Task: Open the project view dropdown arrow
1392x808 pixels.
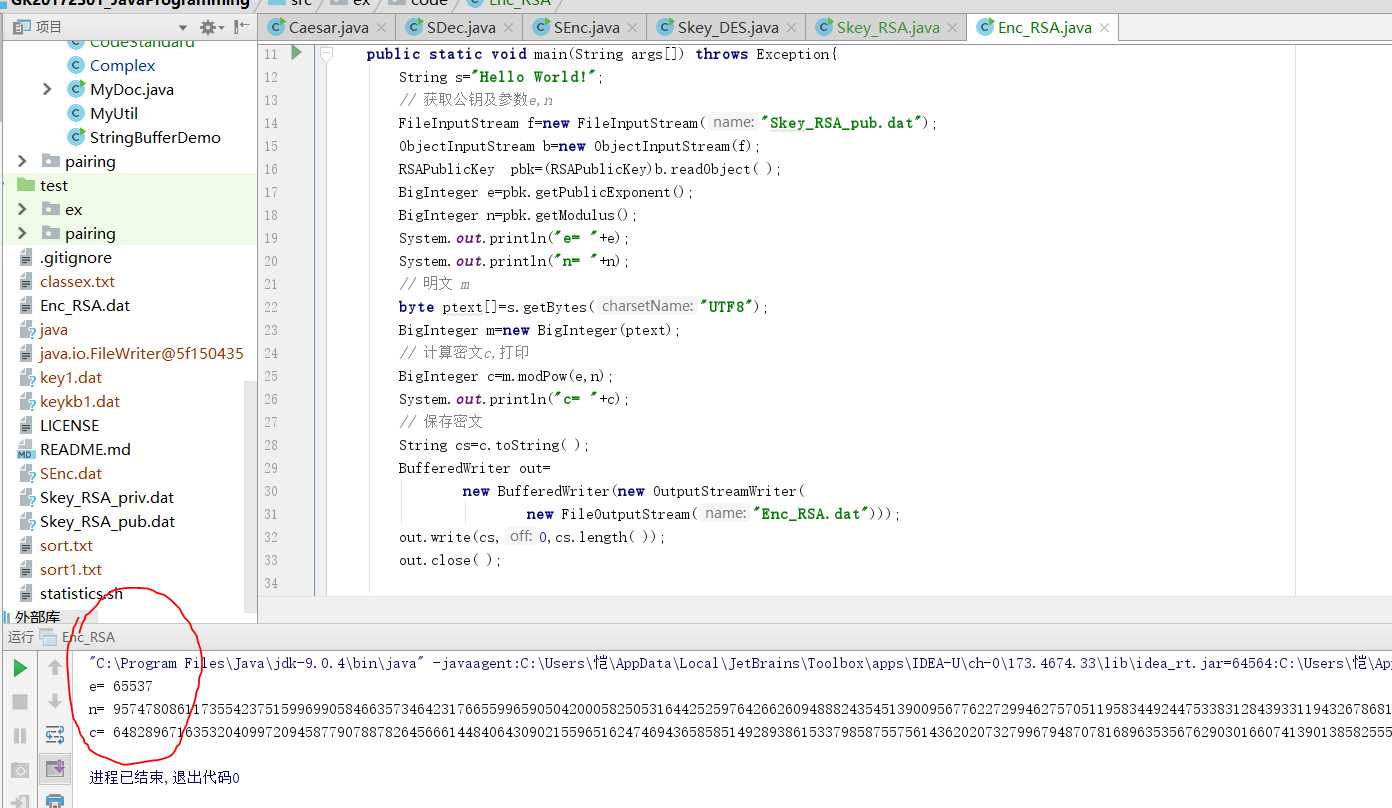Action: 182,28
